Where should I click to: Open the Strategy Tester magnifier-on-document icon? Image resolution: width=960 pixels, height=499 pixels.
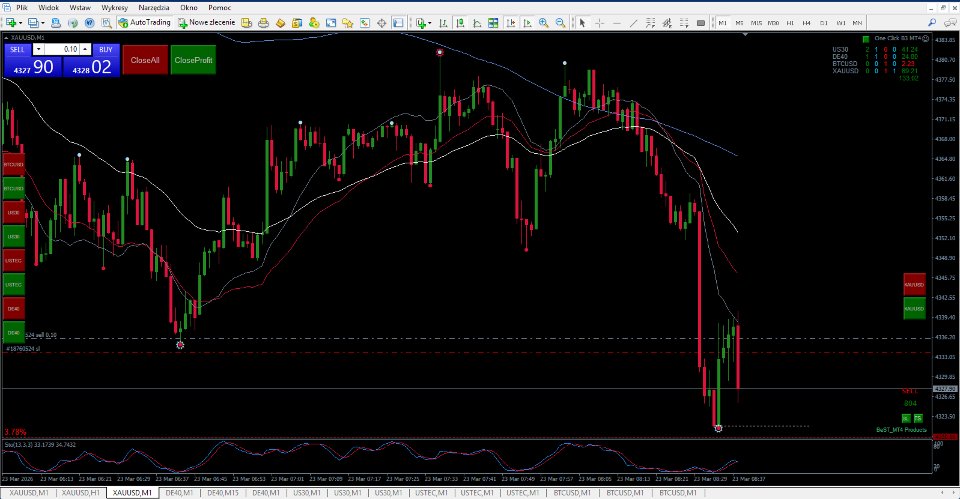coord(106,23)
